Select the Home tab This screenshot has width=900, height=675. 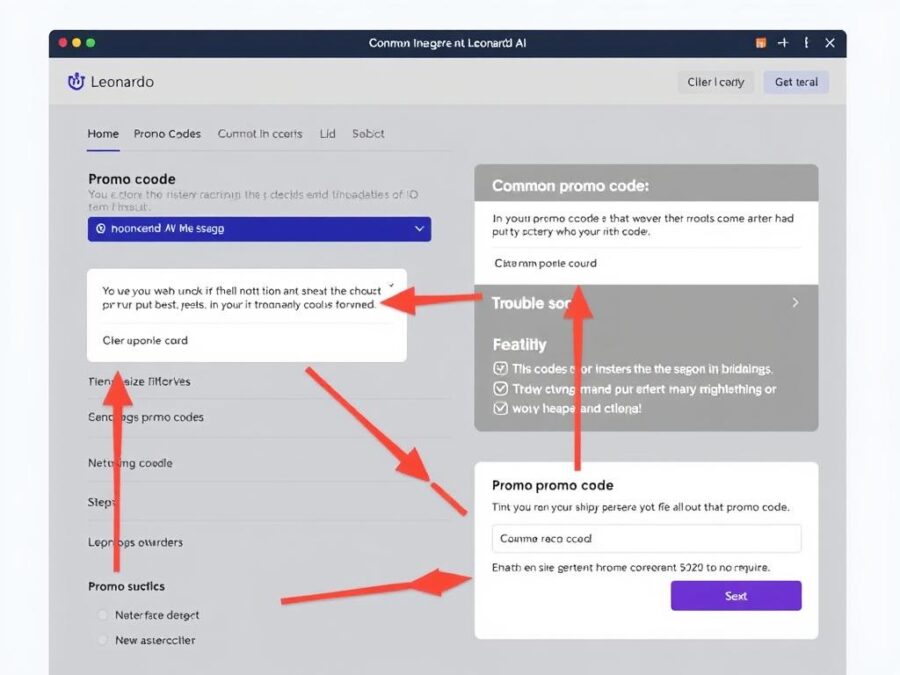point(102,133)
